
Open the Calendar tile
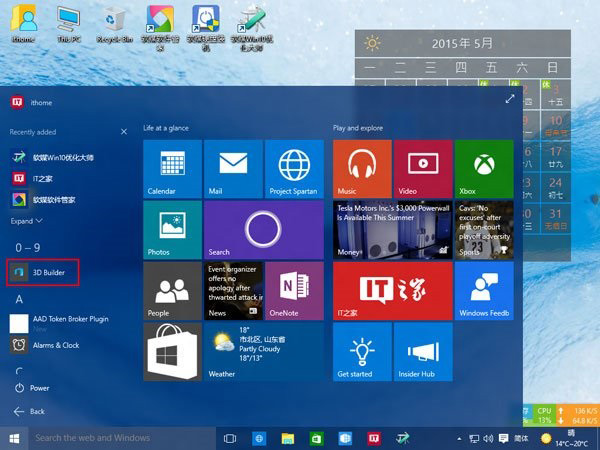pos(172,168)
